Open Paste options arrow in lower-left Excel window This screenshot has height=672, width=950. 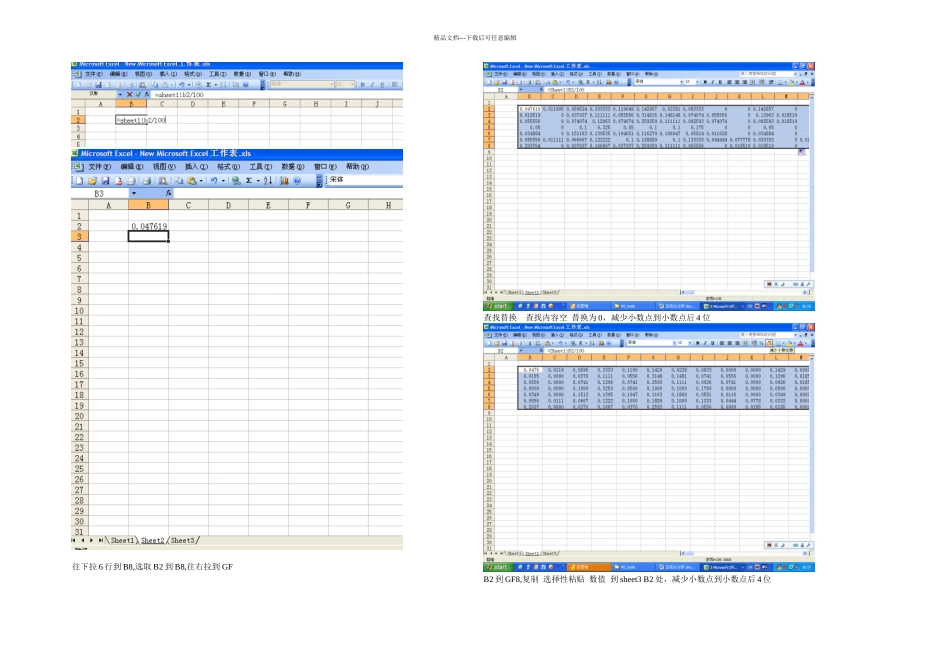point(201,181)
